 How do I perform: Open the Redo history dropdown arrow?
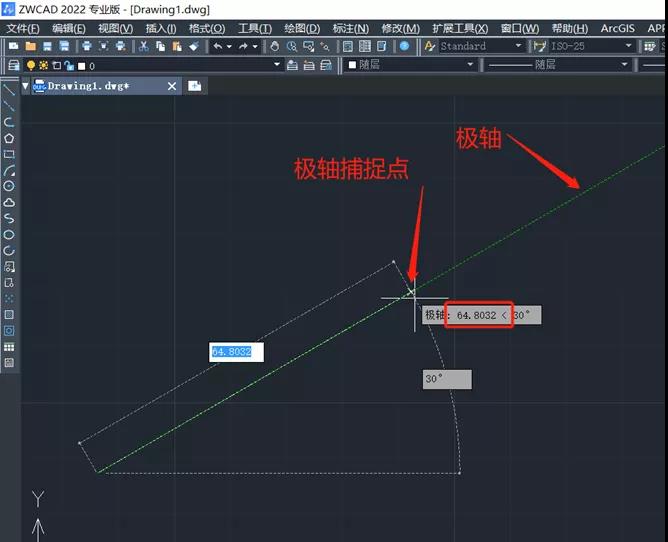(x=255, y=46)
